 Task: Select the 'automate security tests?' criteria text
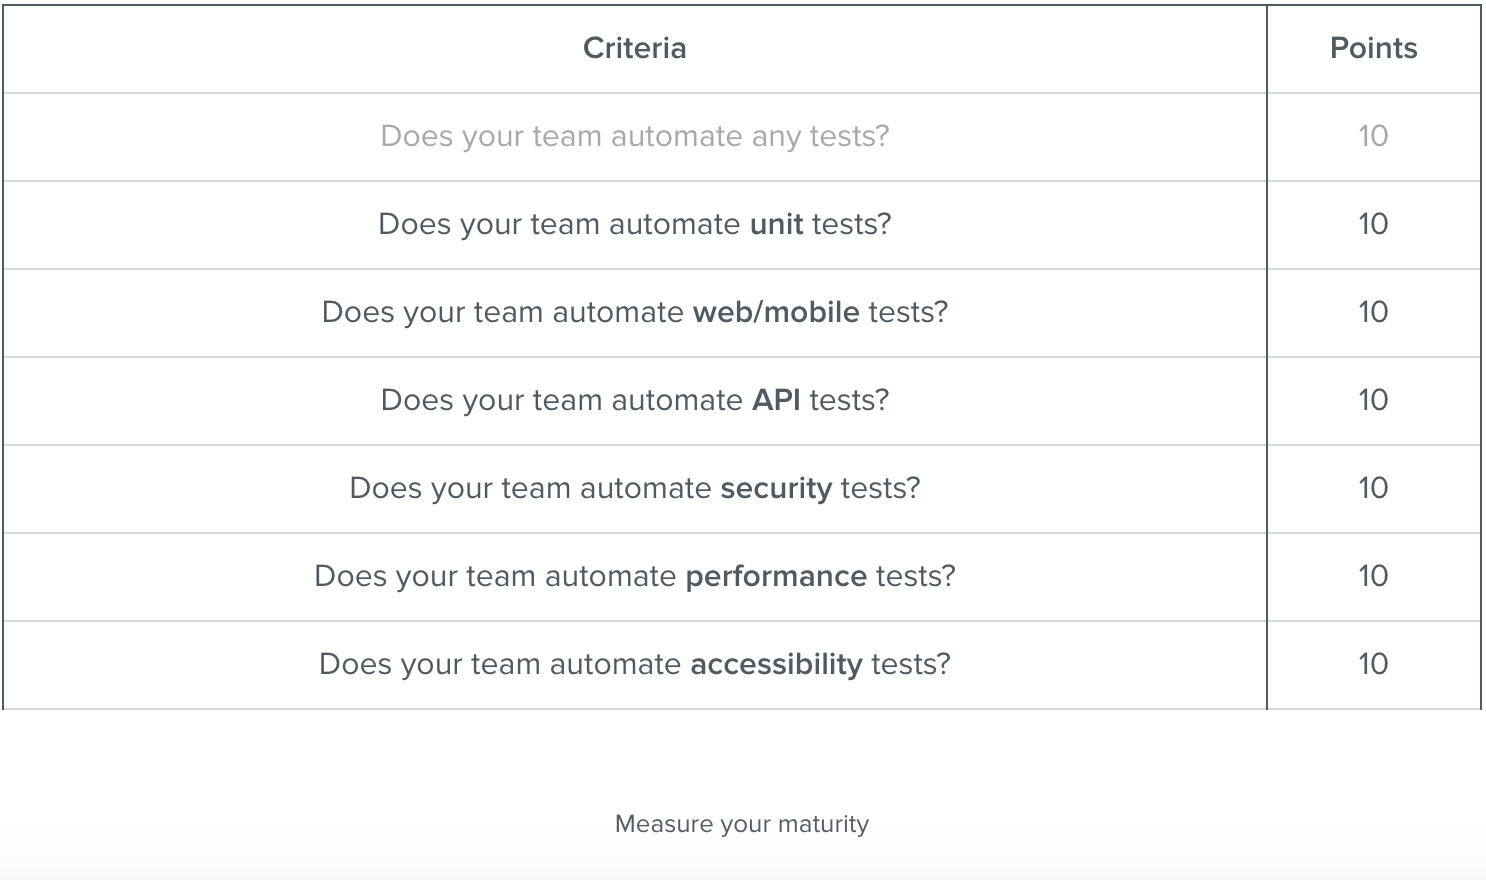click(x=634, y=488)
